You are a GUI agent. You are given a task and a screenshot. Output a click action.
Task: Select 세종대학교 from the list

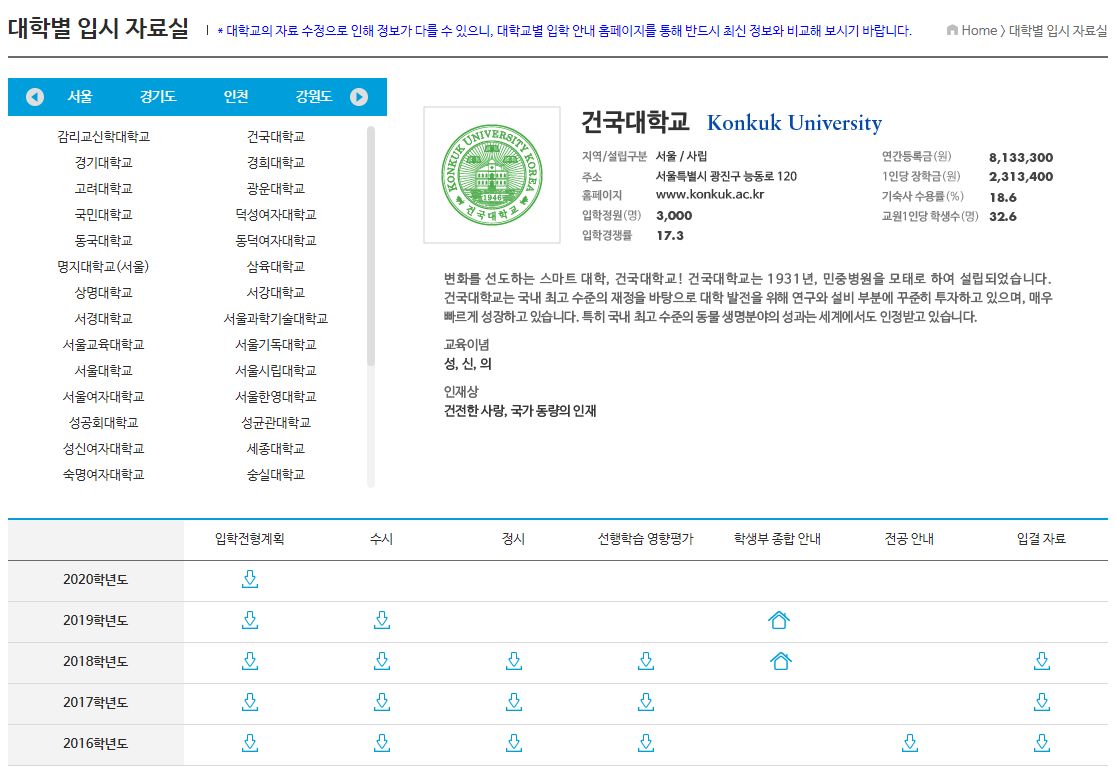pos(276,449)
